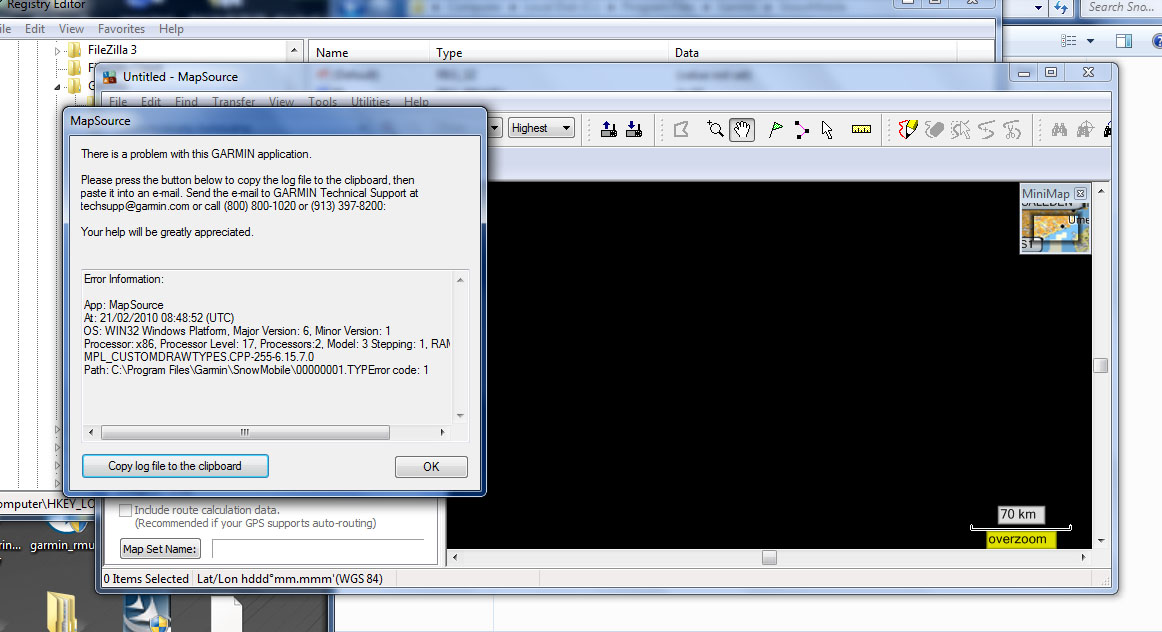Select the Track Join tool icon
Viewport: 1162px width, 632px height.
click(986, 130)
